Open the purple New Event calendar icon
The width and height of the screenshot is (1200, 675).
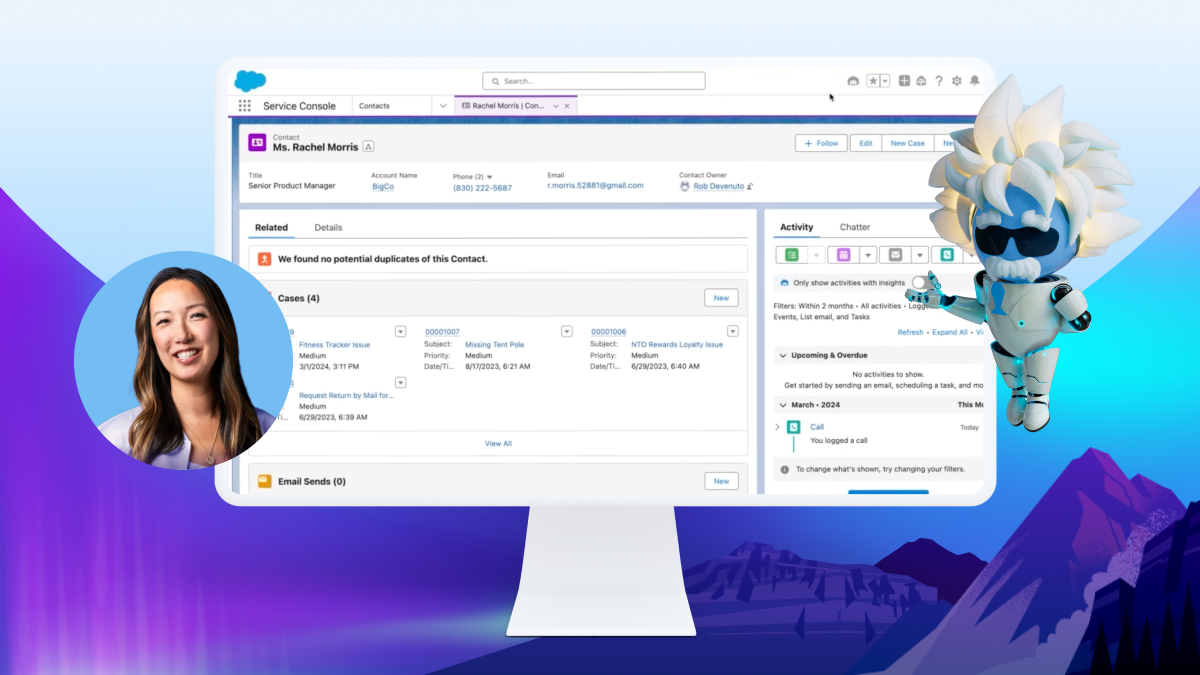[843, 254]
